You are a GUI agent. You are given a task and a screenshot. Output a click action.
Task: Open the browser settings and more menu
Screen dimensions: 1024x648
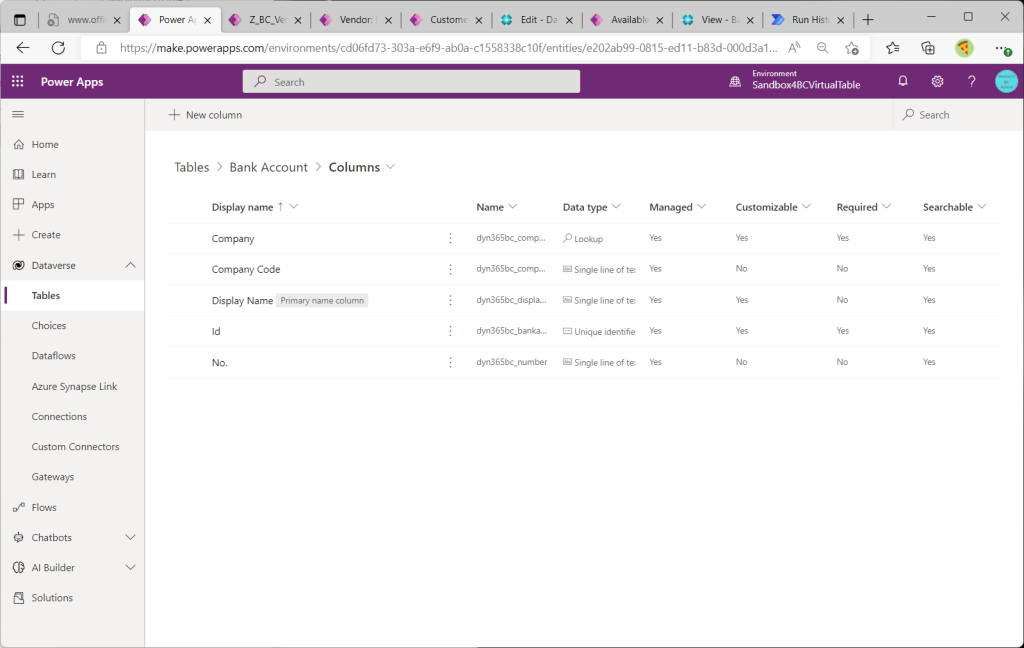pyautogui.click(x=1002, y=48)
